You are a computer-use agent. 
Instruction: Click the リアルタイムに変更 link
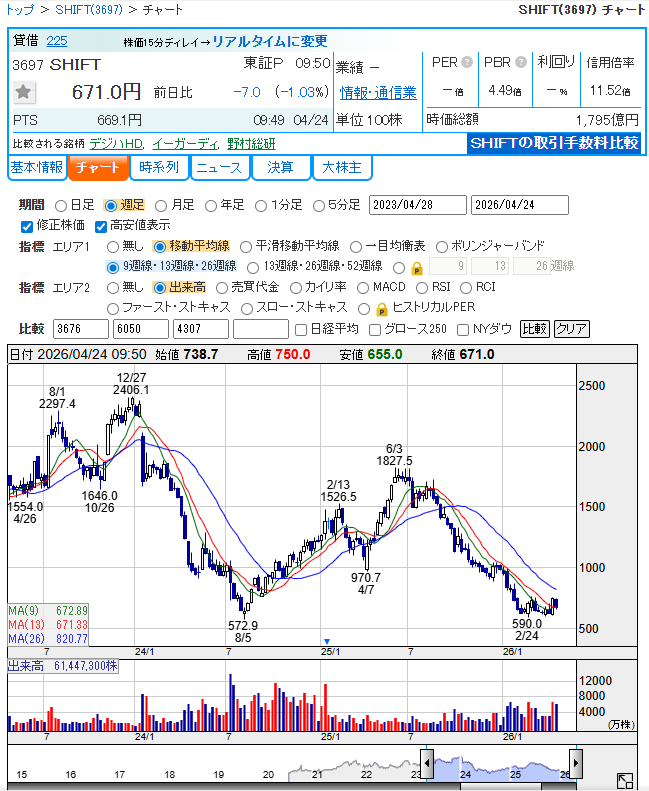point(270,41)
